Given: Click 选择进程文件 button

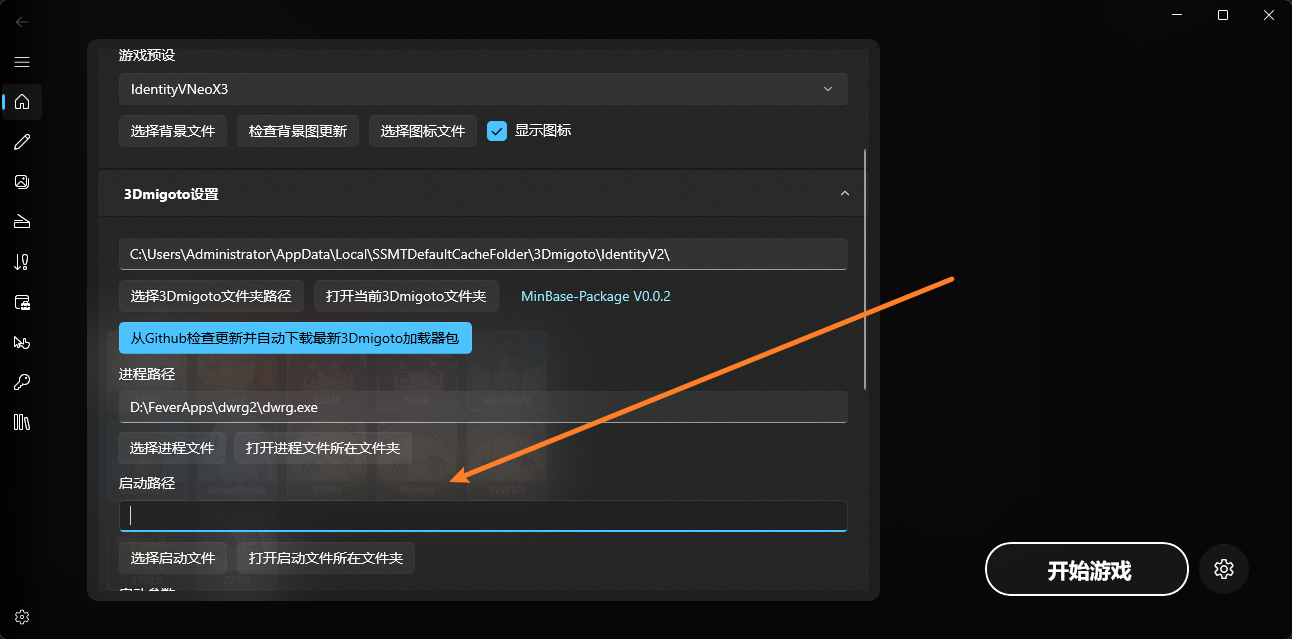Looking at the screenshot, I should tap(173, 448).
